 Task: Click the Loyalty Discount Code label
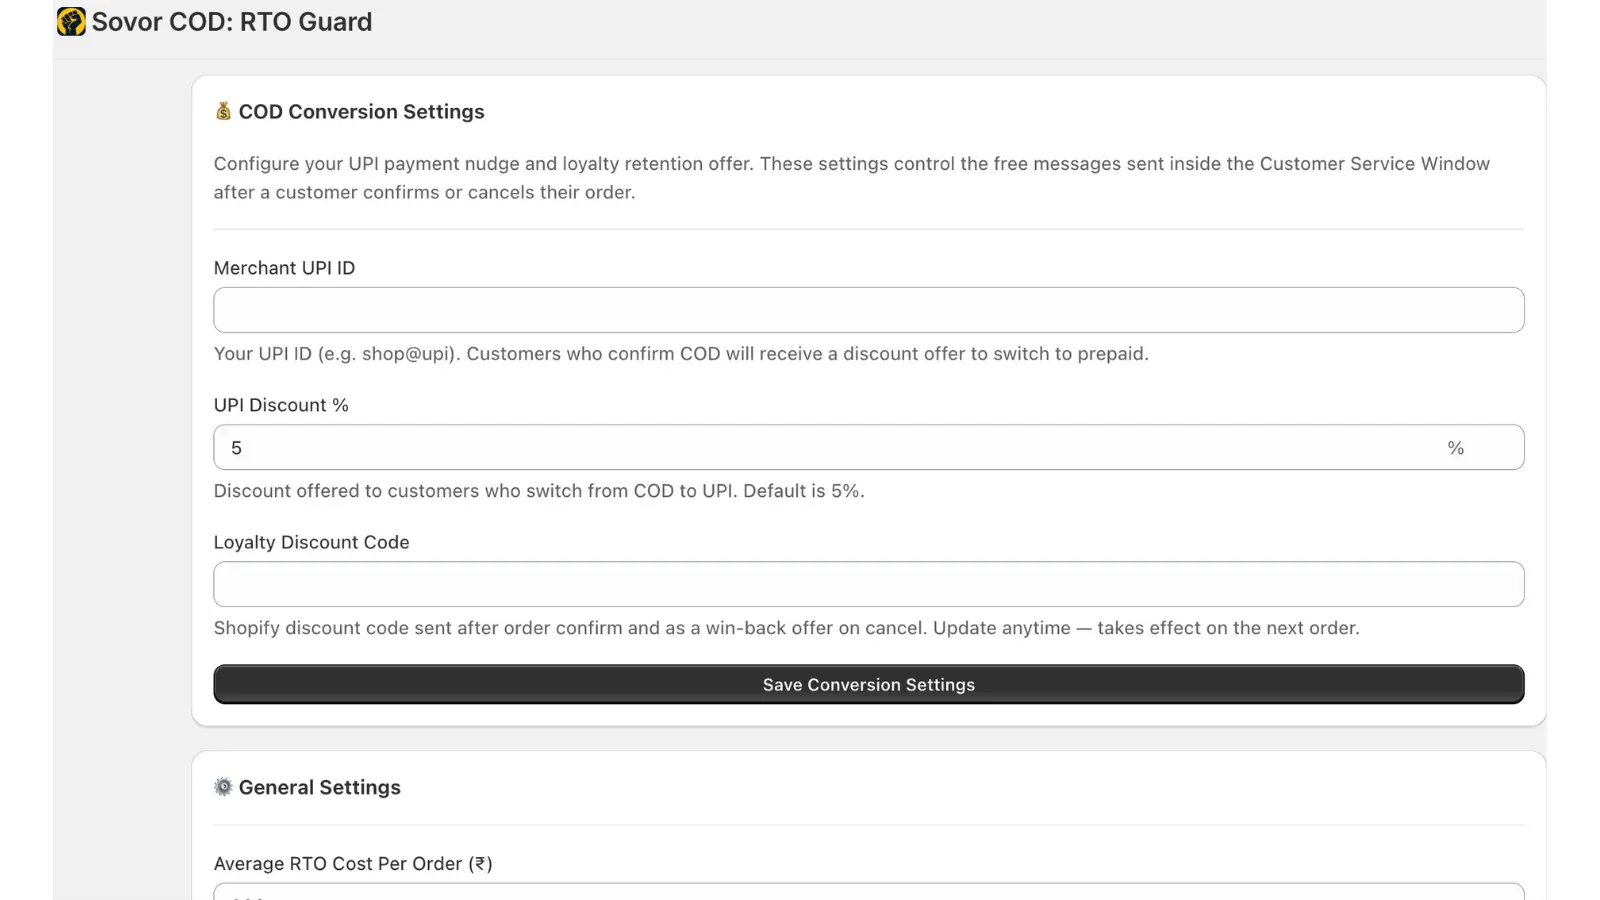point(311,542)
